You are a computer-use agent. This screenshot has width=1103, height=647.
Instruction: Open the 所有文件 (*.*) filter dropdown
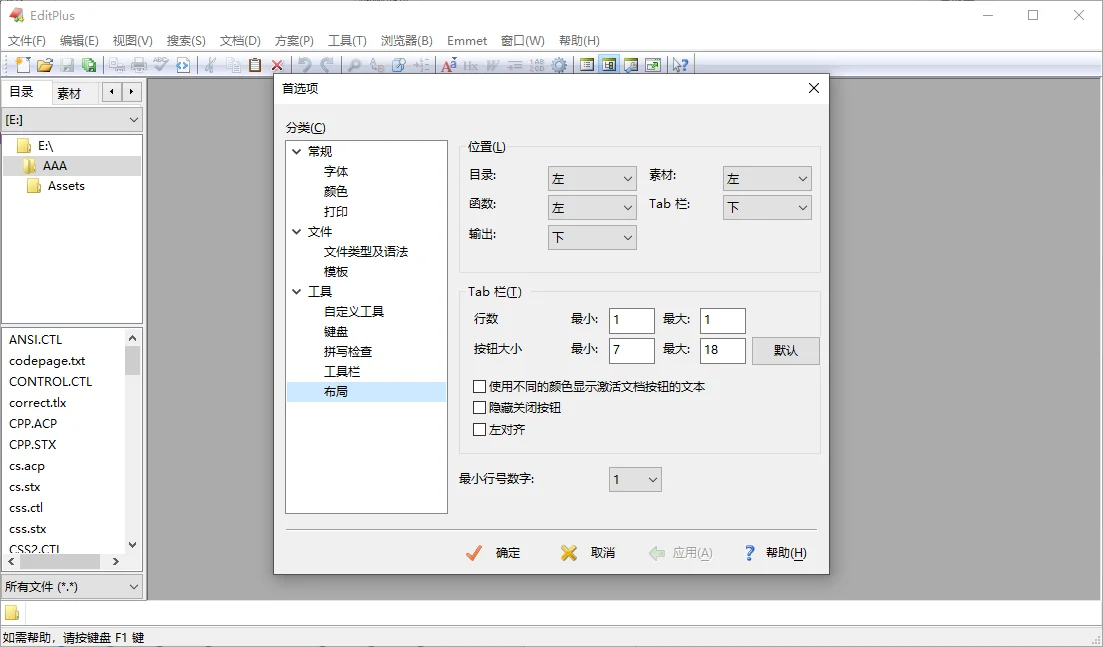[72, 587]
